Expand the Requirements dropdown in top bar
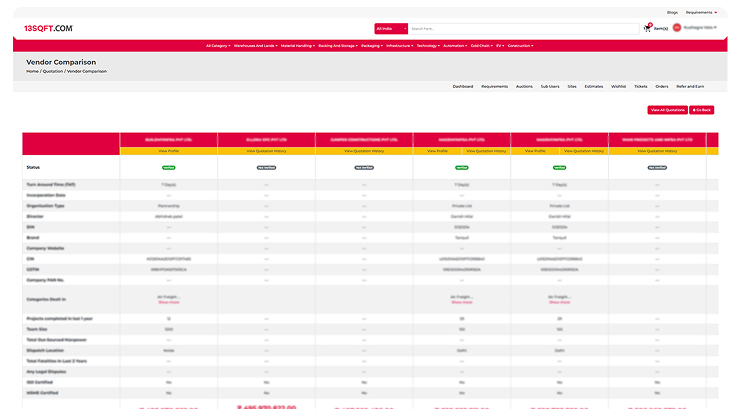The height and width of the screenshot is (416, 740). pyautogui.click(x=701, y=12)
